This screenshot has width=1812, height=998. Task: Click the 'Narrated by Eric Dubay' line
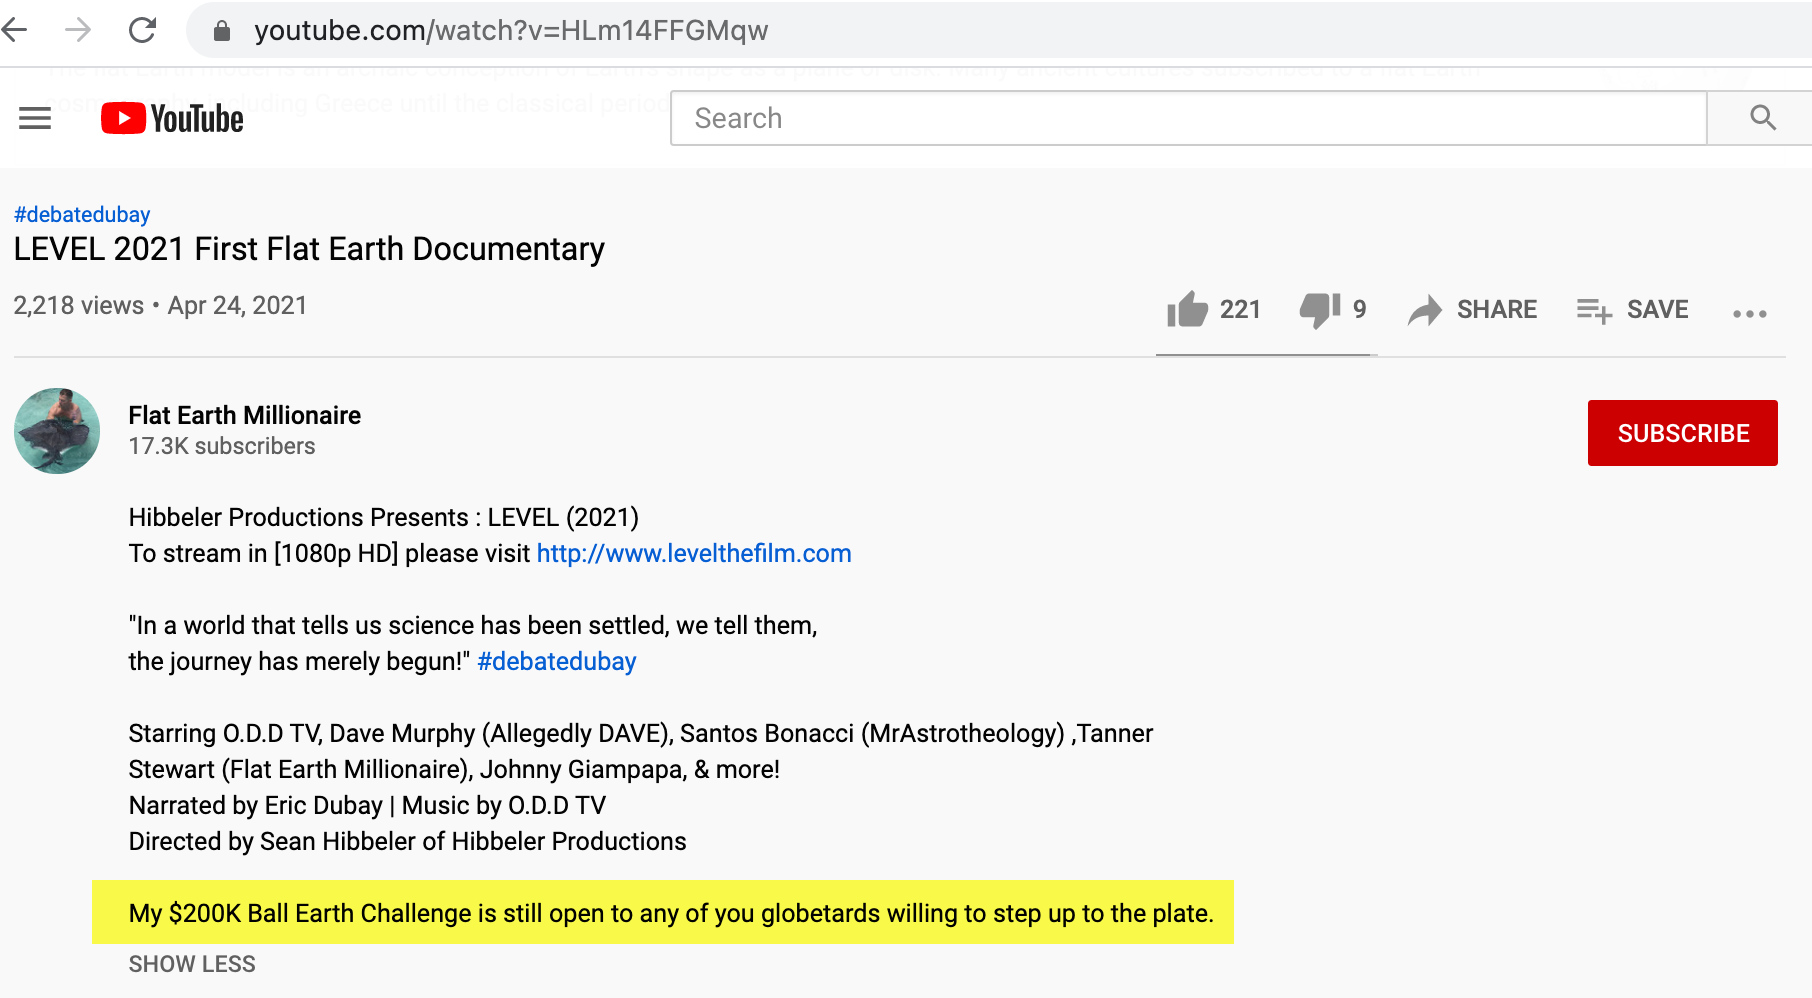click(367, 805)
